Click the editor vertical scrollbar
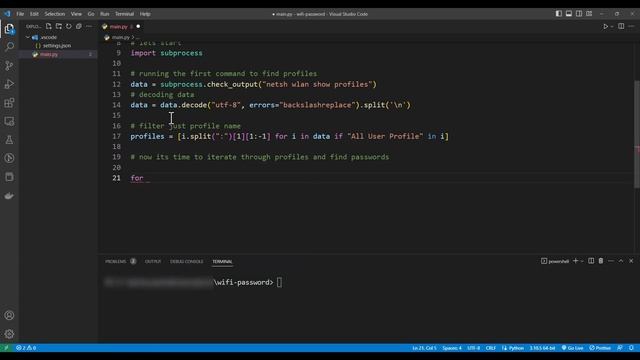This screenshot has width=640, height=360. pyautogui.click(x=637, y=135)
